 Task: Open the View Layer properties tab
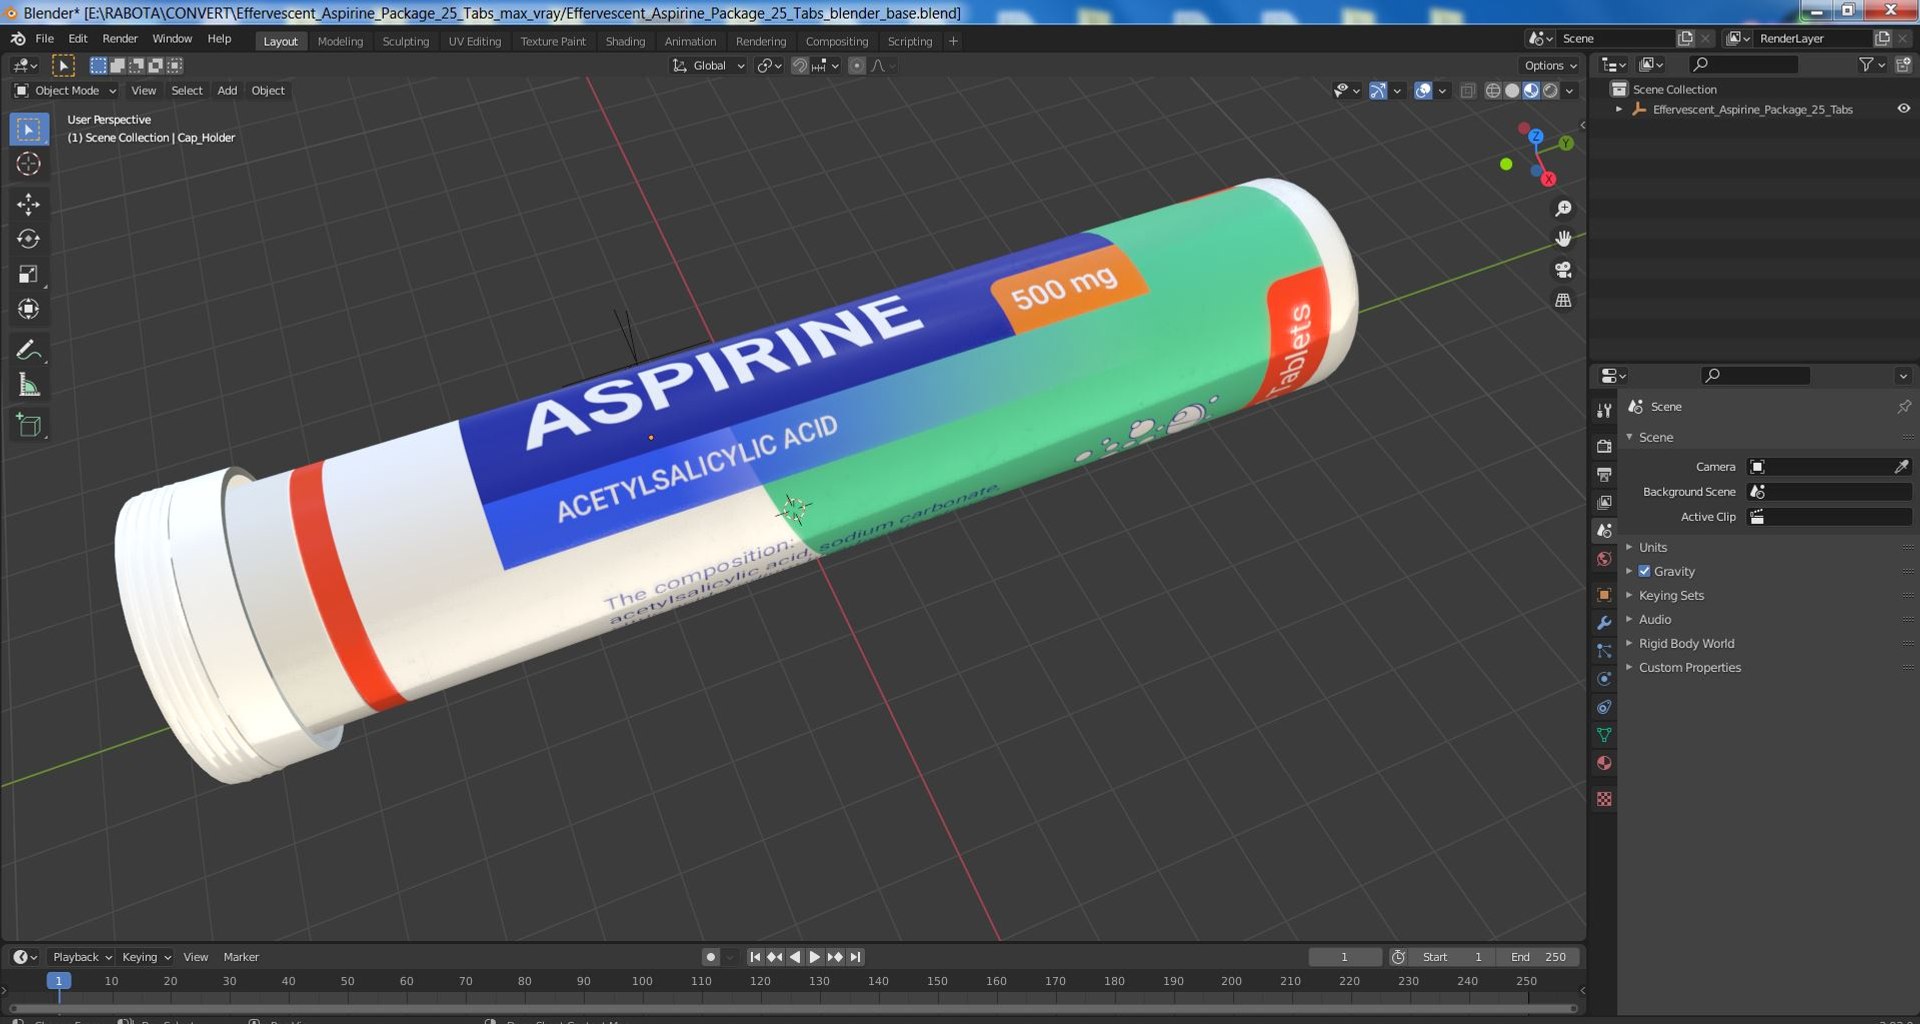point(1604,502)
